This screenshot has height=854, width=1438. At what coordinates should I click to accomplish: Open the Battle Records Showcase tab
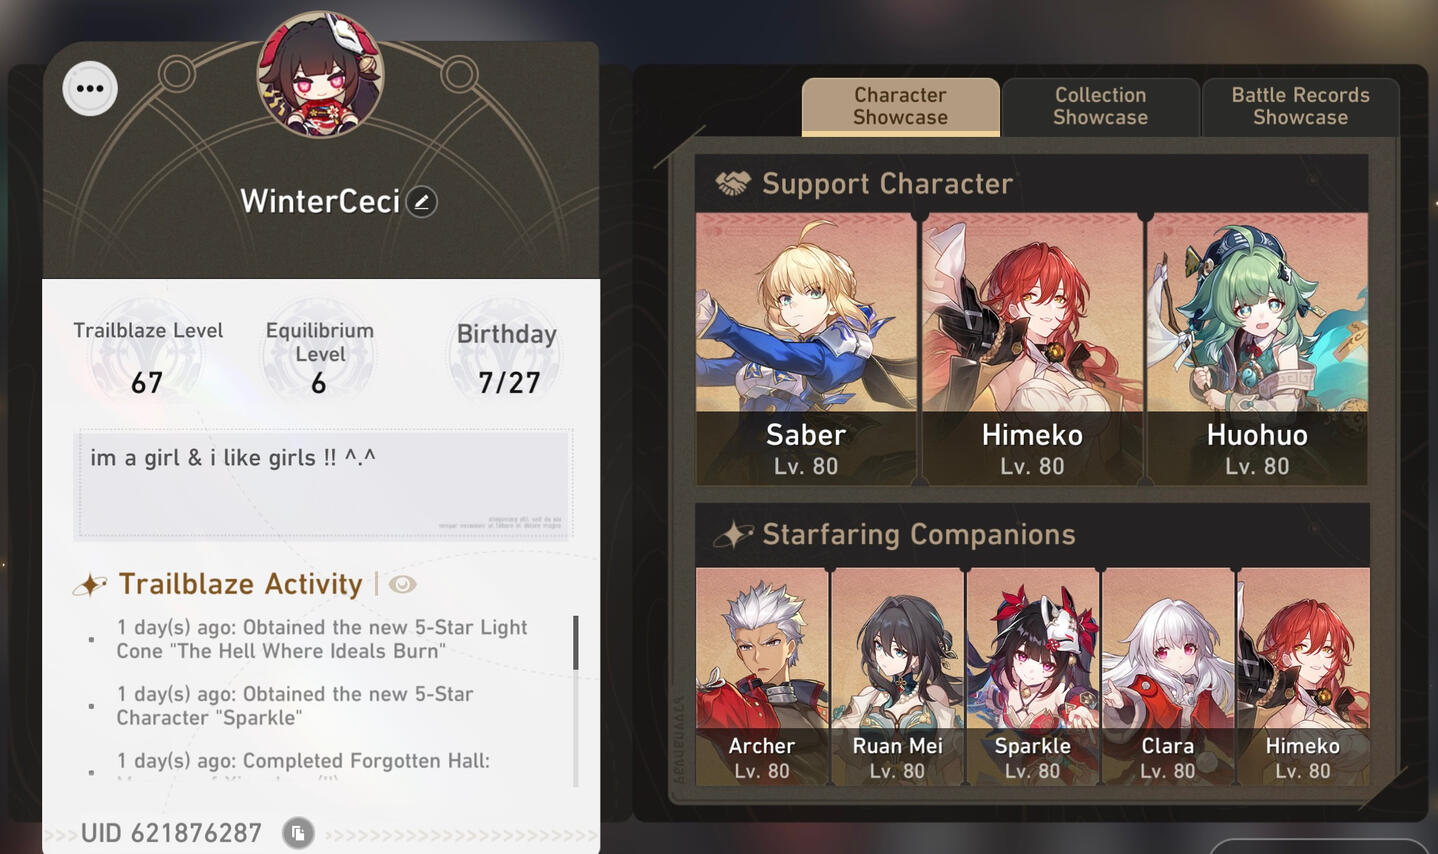[x=1300, y=106]
